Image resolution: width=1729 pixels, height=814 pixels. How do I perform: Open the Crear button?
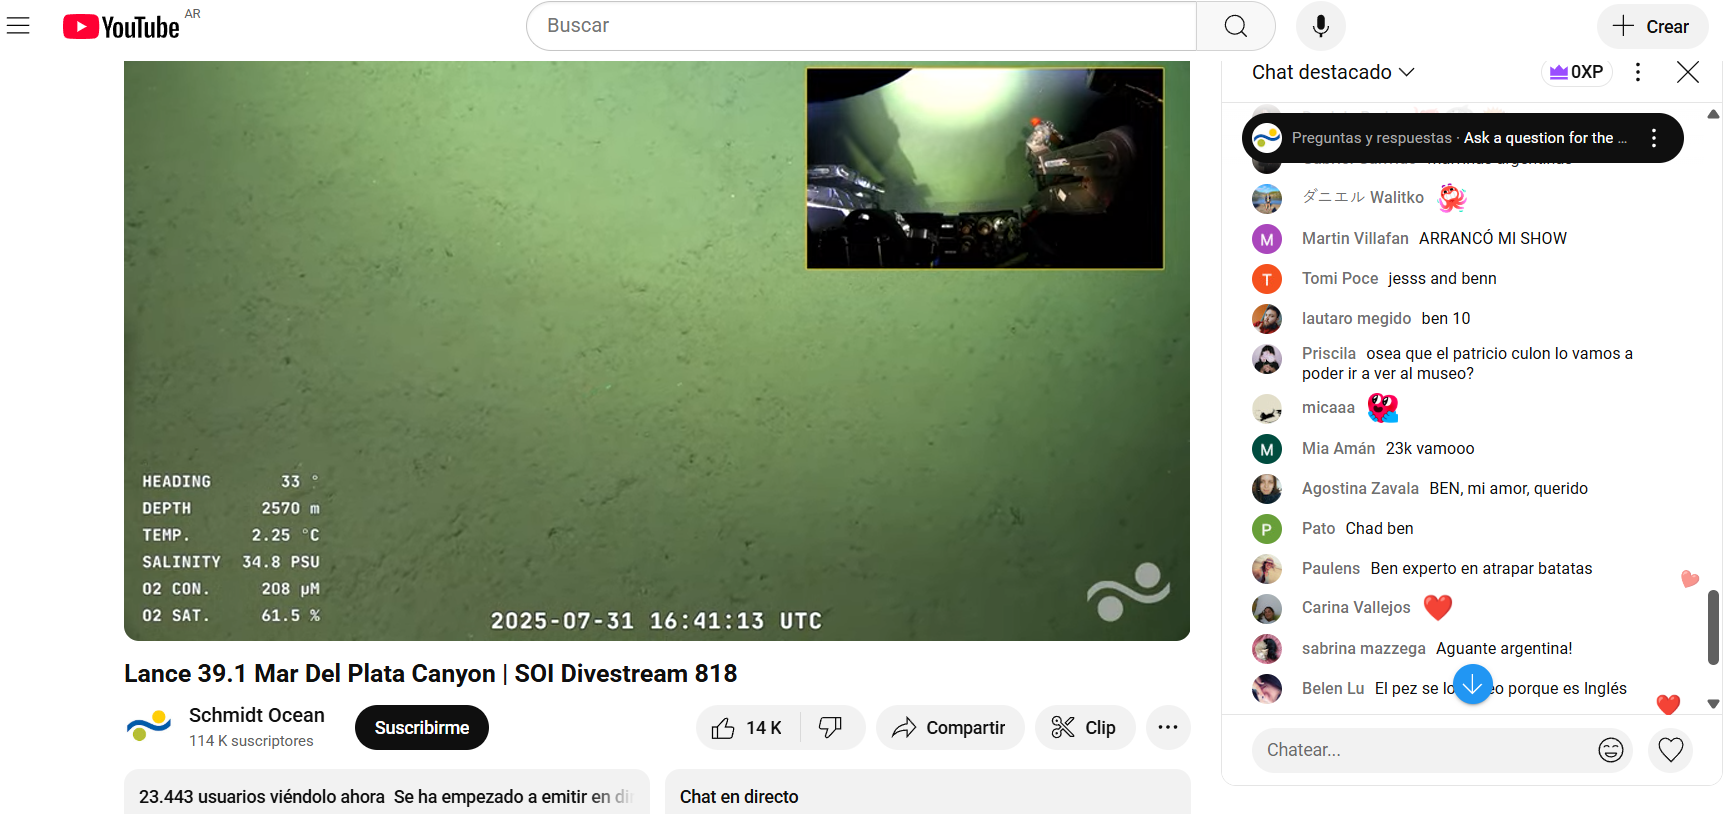1652,26
